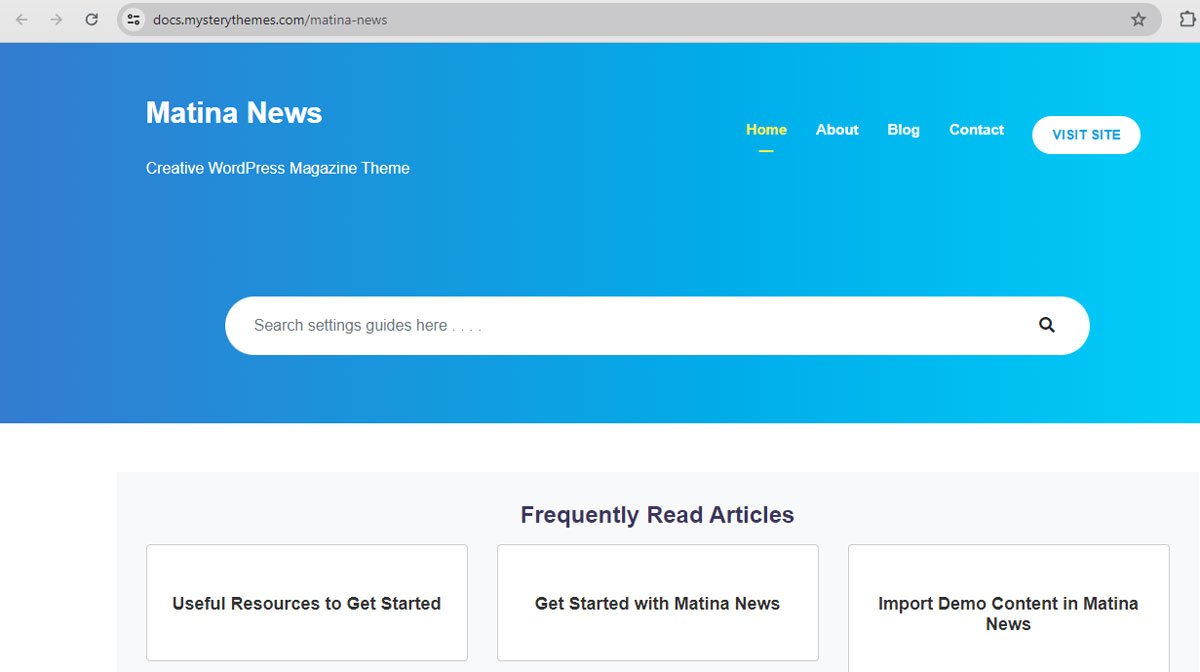1200x672 pixels.
Task: Click the VISIT SITE button
Action: (1086, 135)
